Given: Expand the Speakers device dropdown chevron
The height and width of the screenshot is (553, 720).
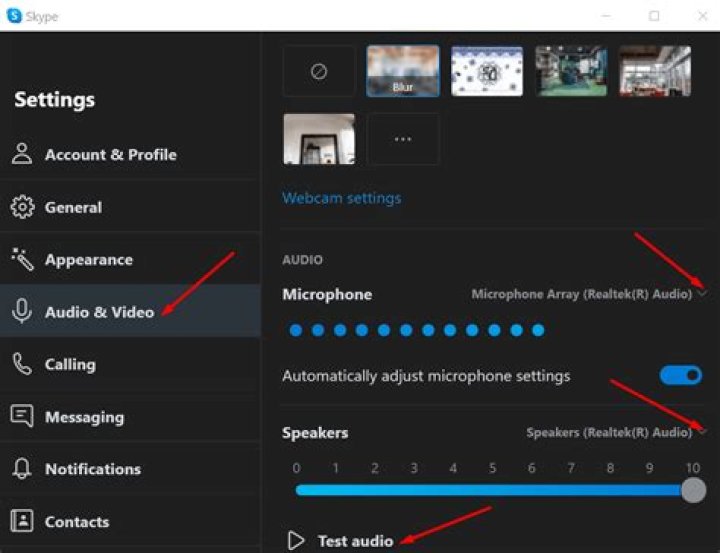Looking at the screenshot, I should point(703,432).
